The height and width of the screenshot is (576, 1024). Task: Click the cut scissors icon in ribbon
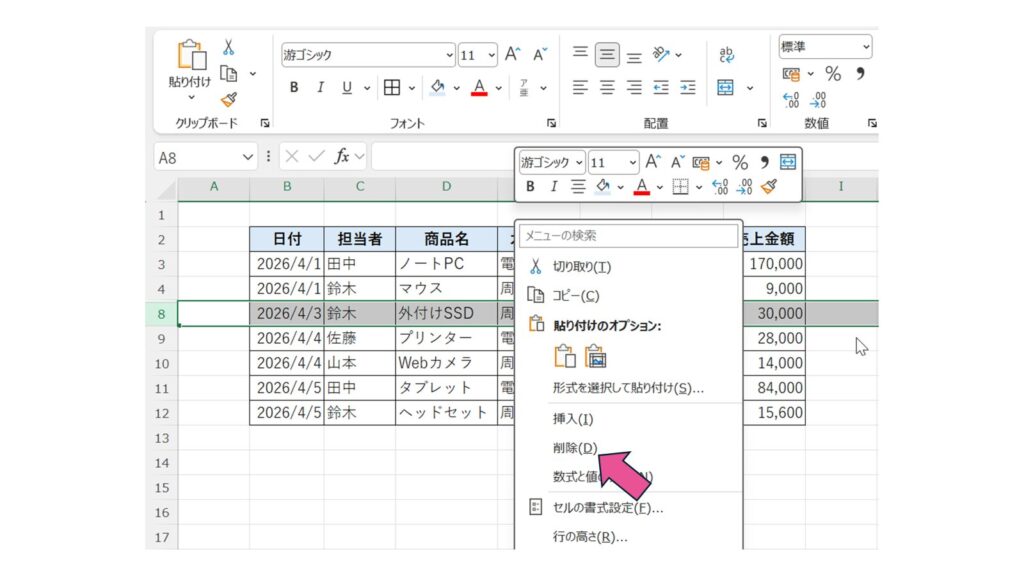coord(229,48)
